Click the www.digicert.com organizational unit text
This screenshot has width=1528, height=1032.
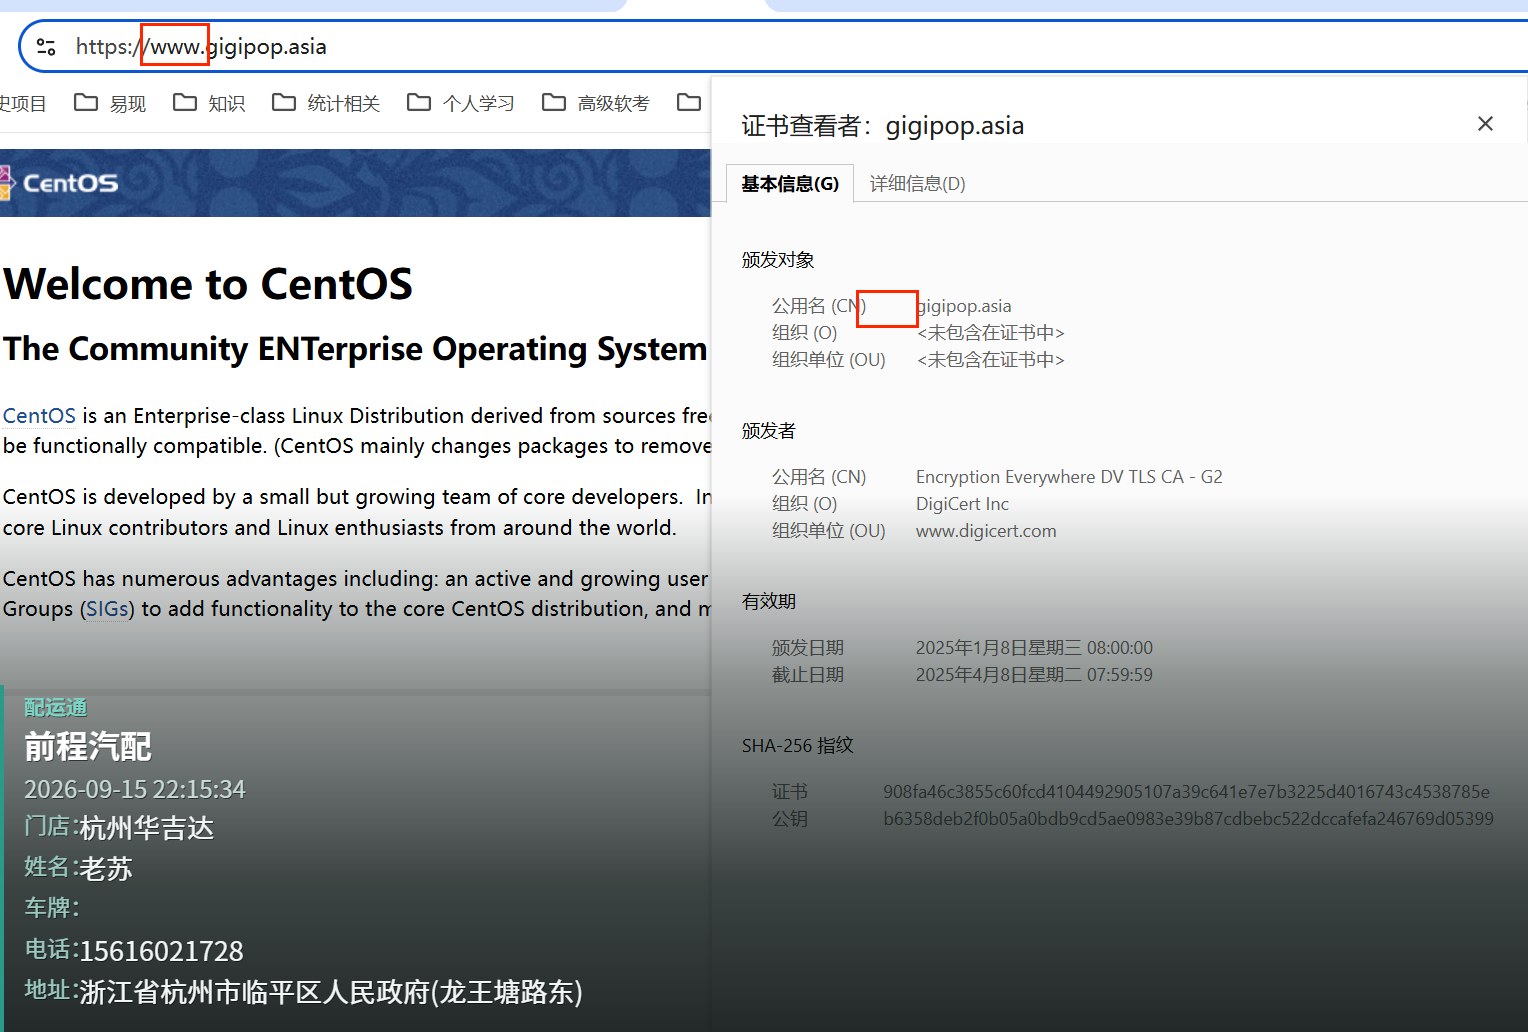pos(986,531)
